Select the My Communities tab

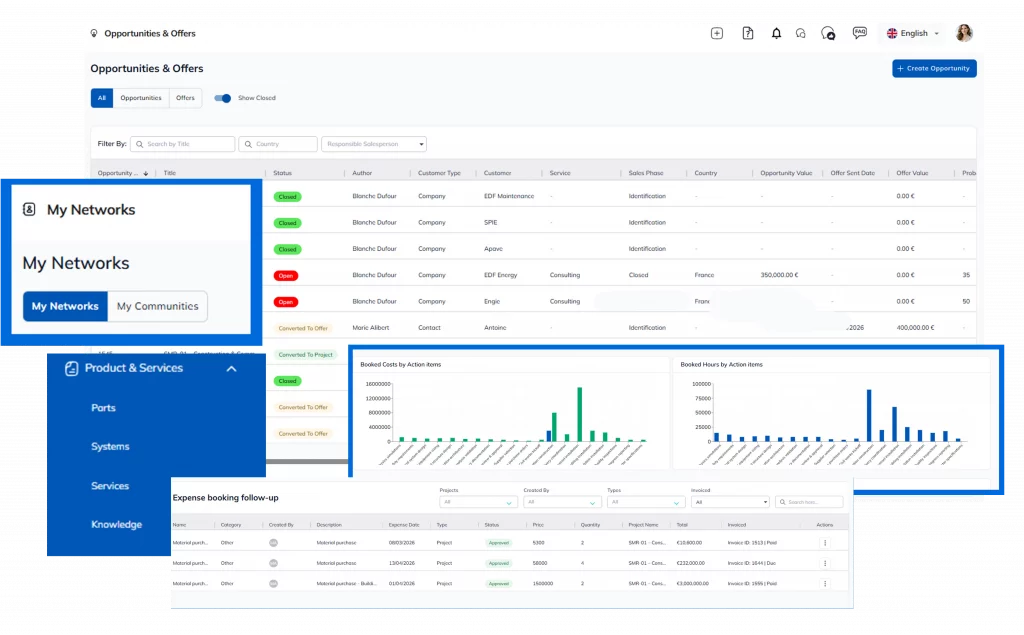pyautogui.click(x=157, y=306)
